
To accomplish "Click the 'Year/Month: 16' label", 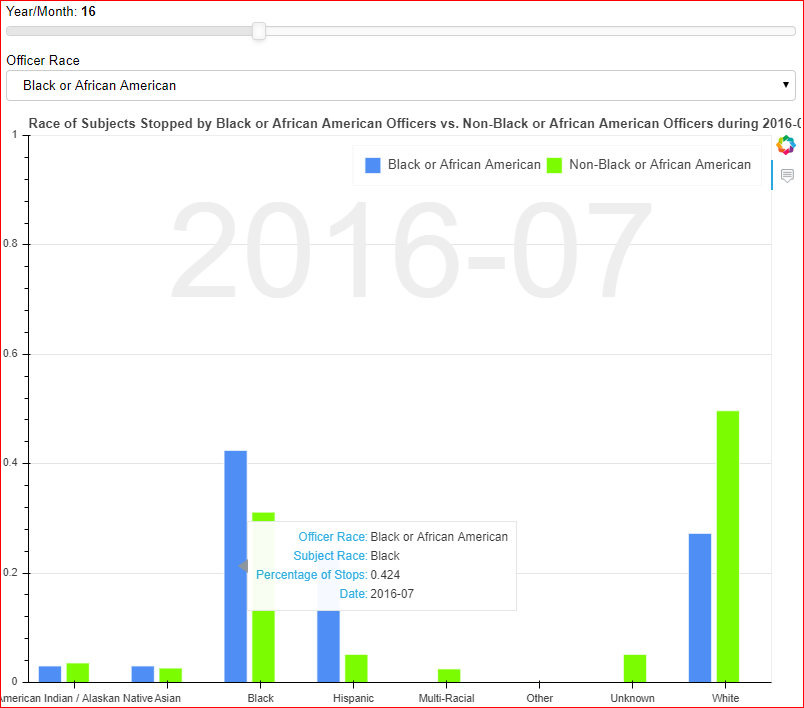I will [51, 11].
